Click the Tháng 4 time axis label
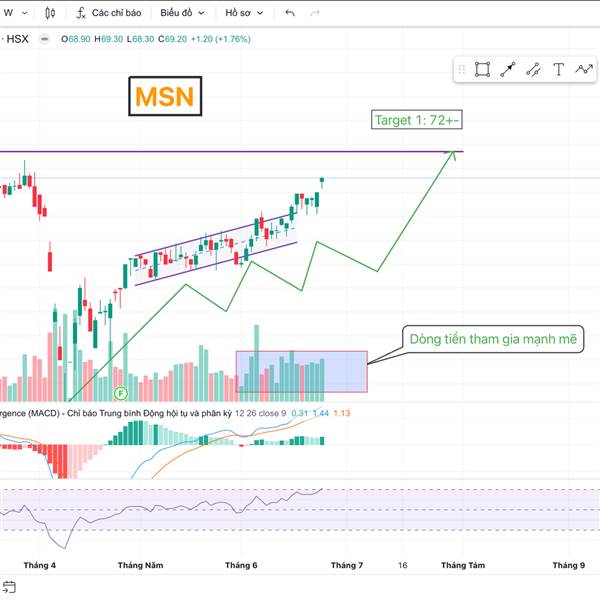 [x=39, y=565]
